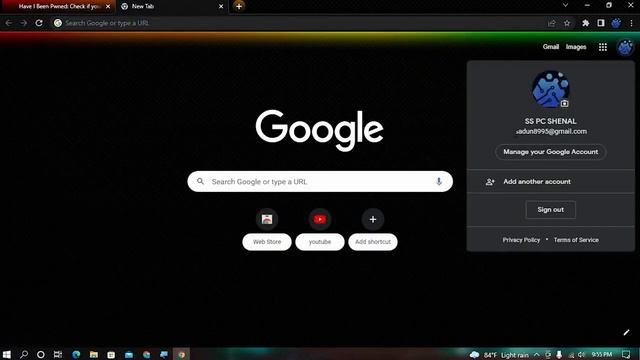Click the search magnifier icon in search box
Viewport: 640px width, 360px height.
(200, 181)
